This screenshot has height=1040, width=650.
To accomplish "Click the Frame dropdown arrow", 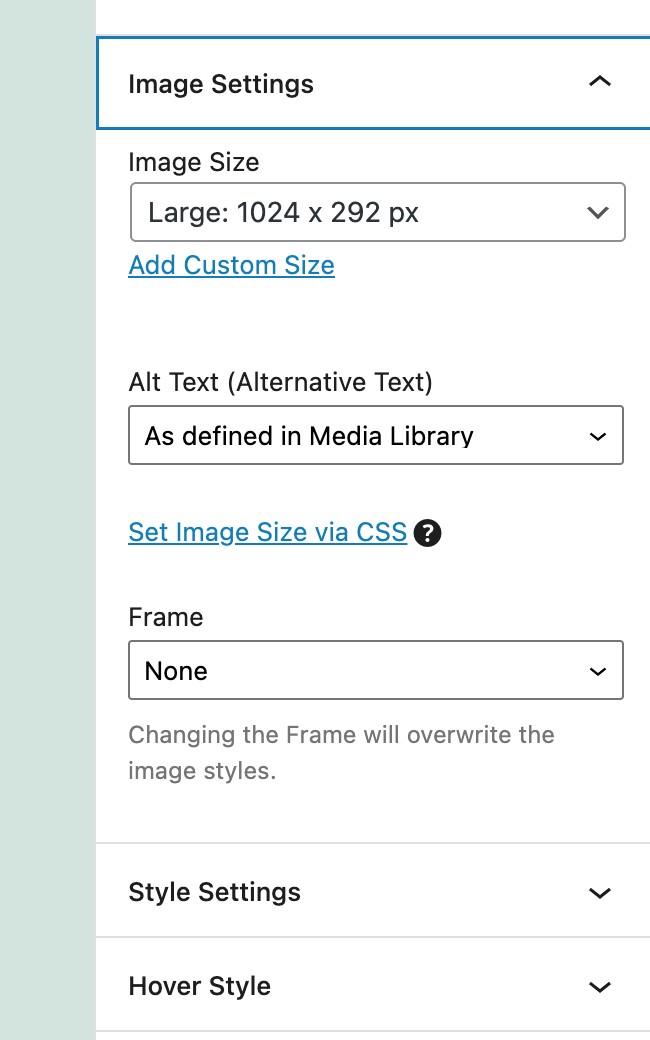I will point(598,671).
